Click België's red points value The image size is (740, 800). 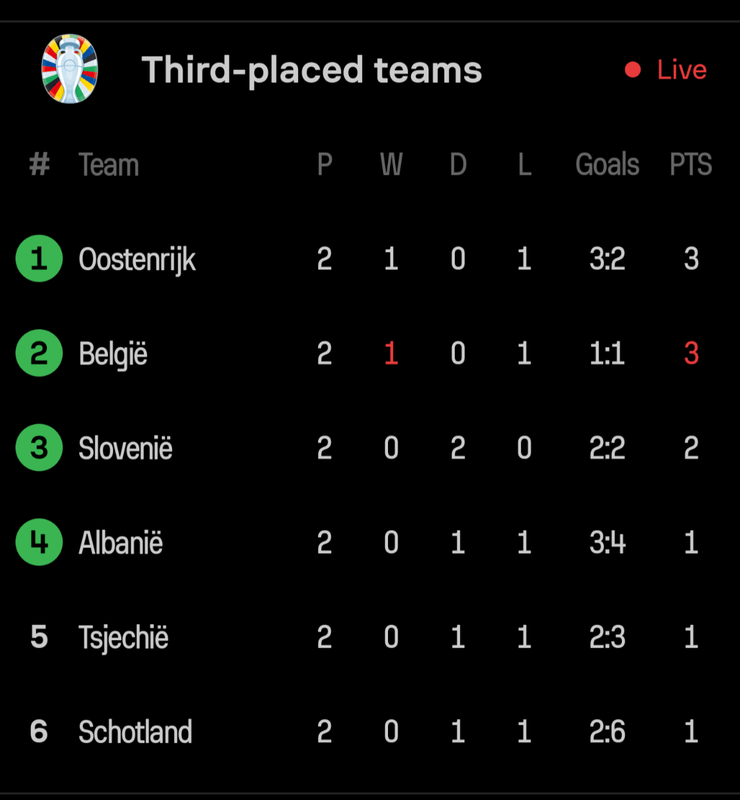click(691, 353)
